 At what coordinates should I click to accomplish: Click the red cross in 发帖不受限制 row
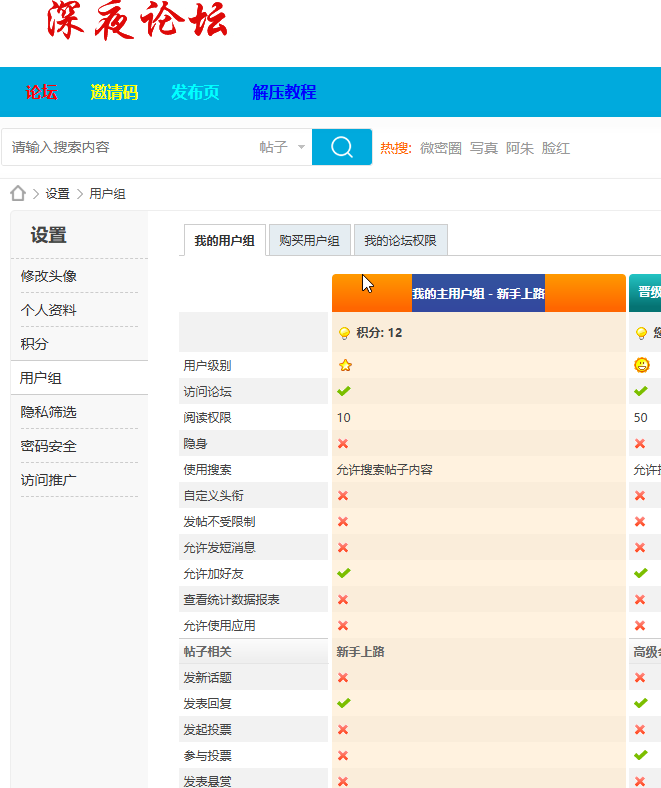click(x=343, y=522)
